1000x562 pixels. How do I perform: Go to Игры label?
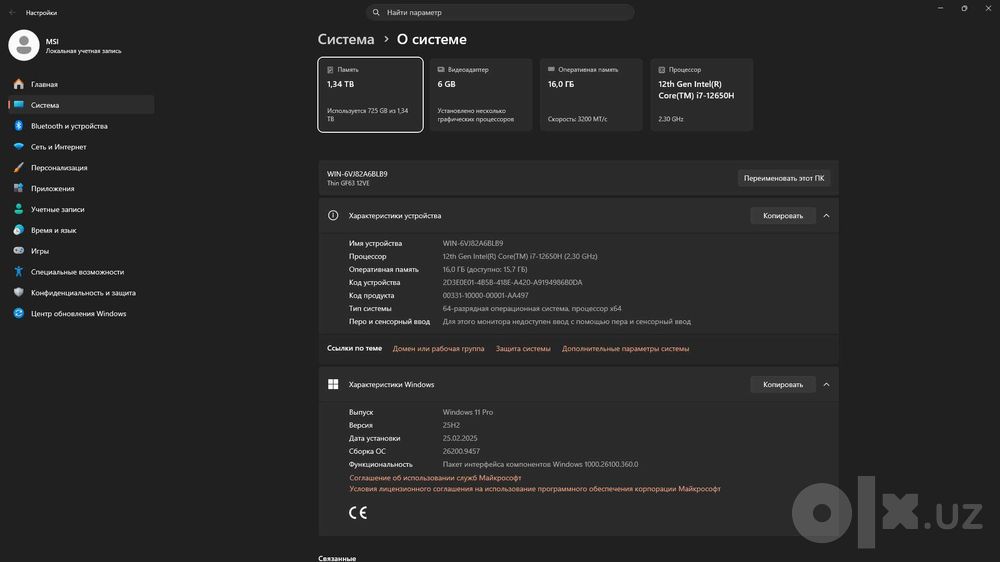coord(40,251)
